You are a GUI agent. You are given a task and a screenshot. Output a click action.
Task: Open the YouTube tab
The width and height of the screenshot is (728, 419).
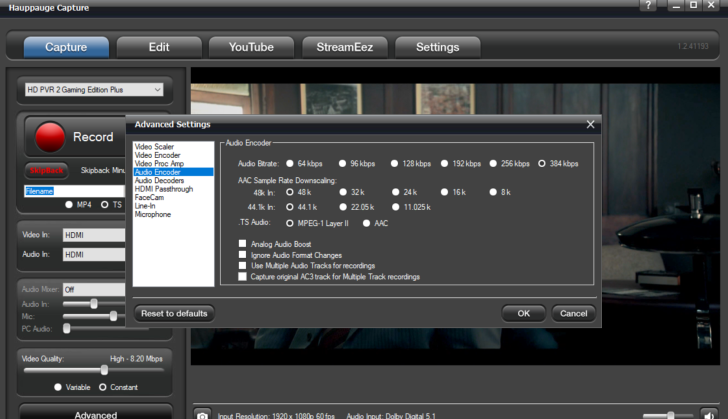click(x=251, y=47)
